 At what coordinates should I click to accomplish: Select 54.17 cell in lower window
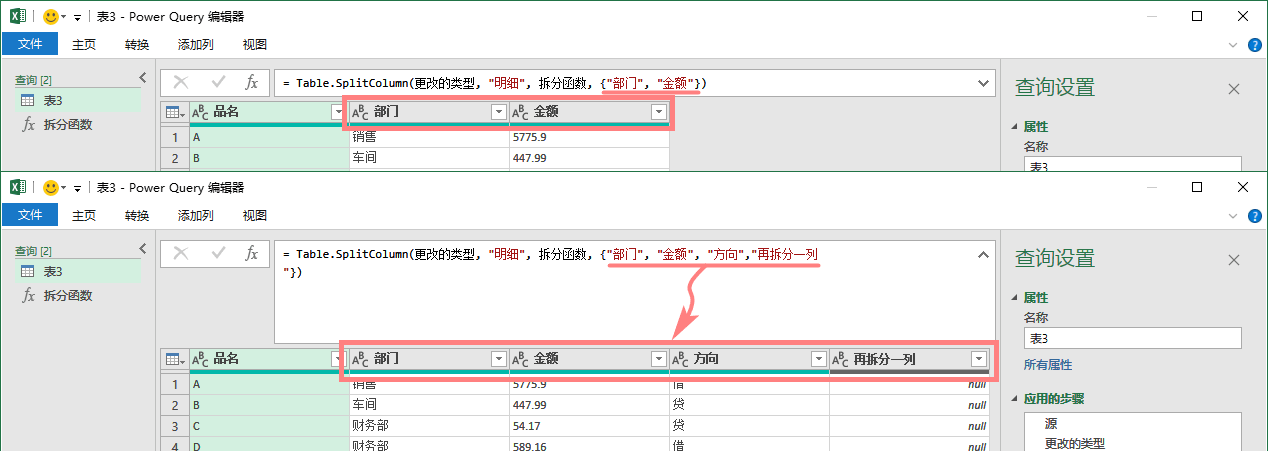(589, 426)
